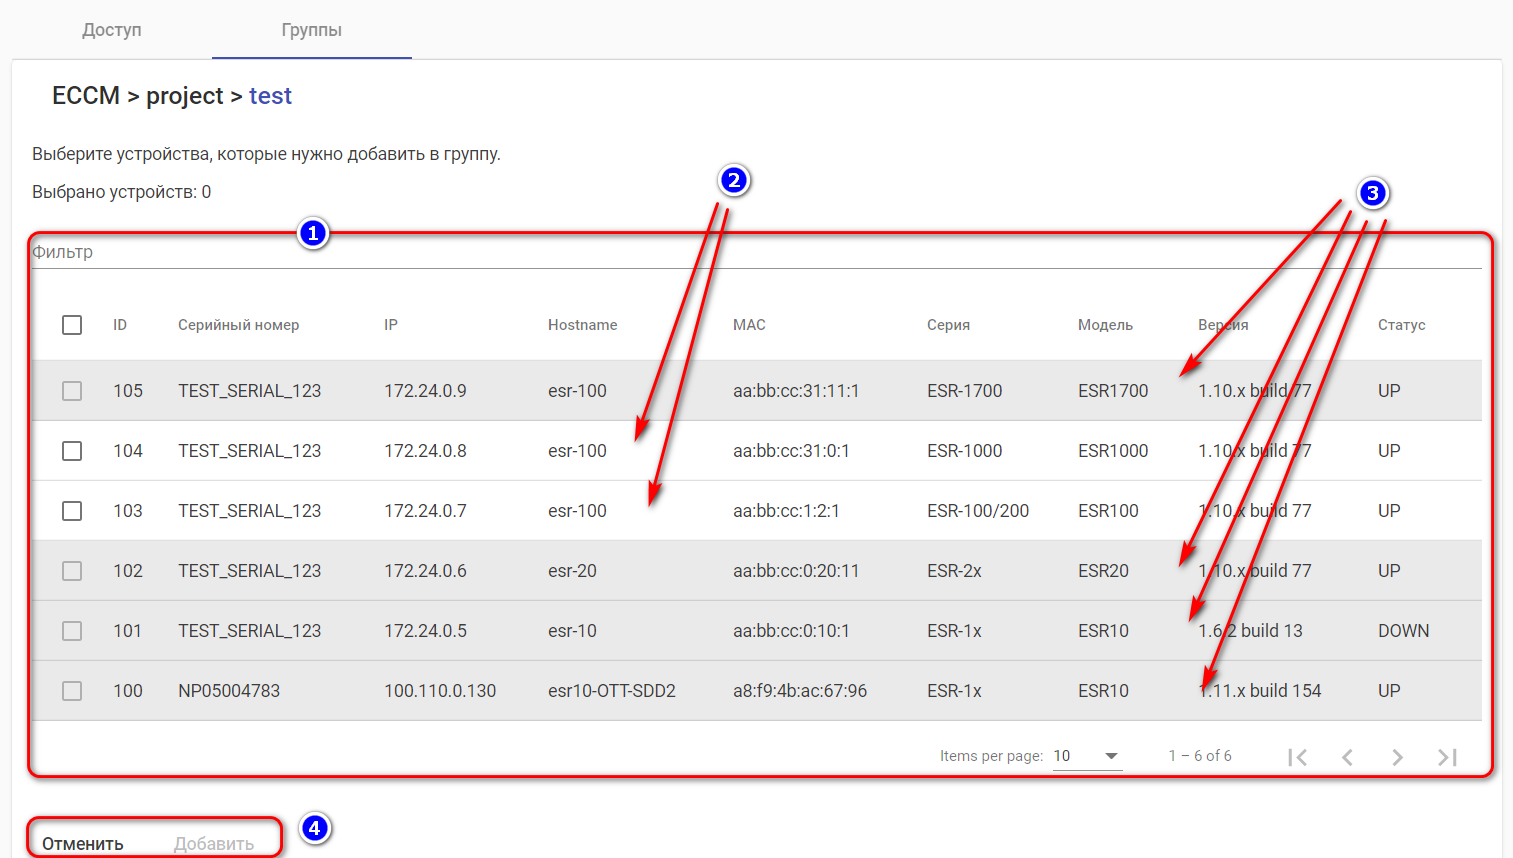Open the Items per page dropdown
Viewport: 1513px width, 858px height.
click(1087, 756)
